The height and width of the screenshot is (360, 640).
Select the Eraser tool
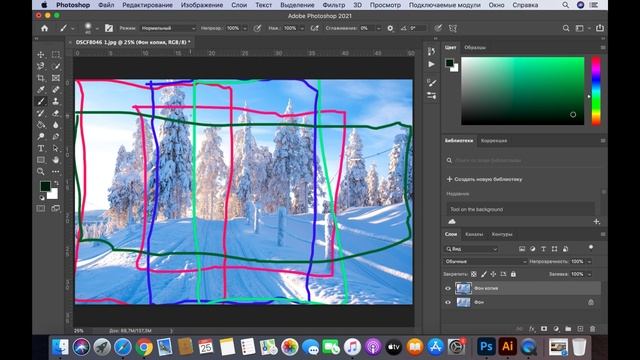pyautogui.click(x=56, y=113)
